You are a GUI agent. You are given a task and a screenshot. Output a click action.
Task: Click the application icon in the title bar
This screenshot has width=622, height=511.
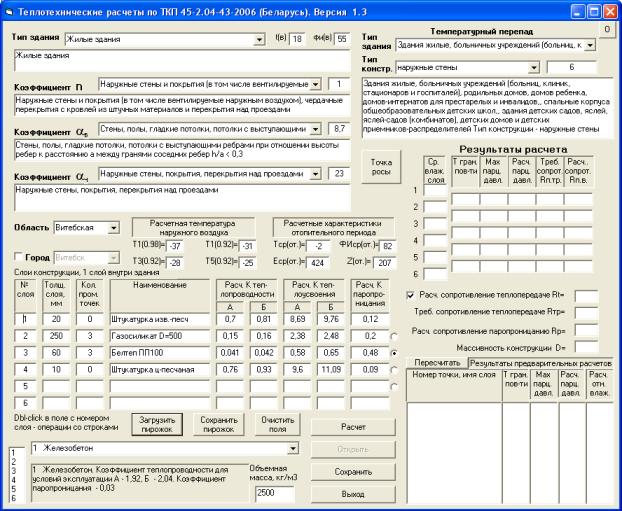9,12
